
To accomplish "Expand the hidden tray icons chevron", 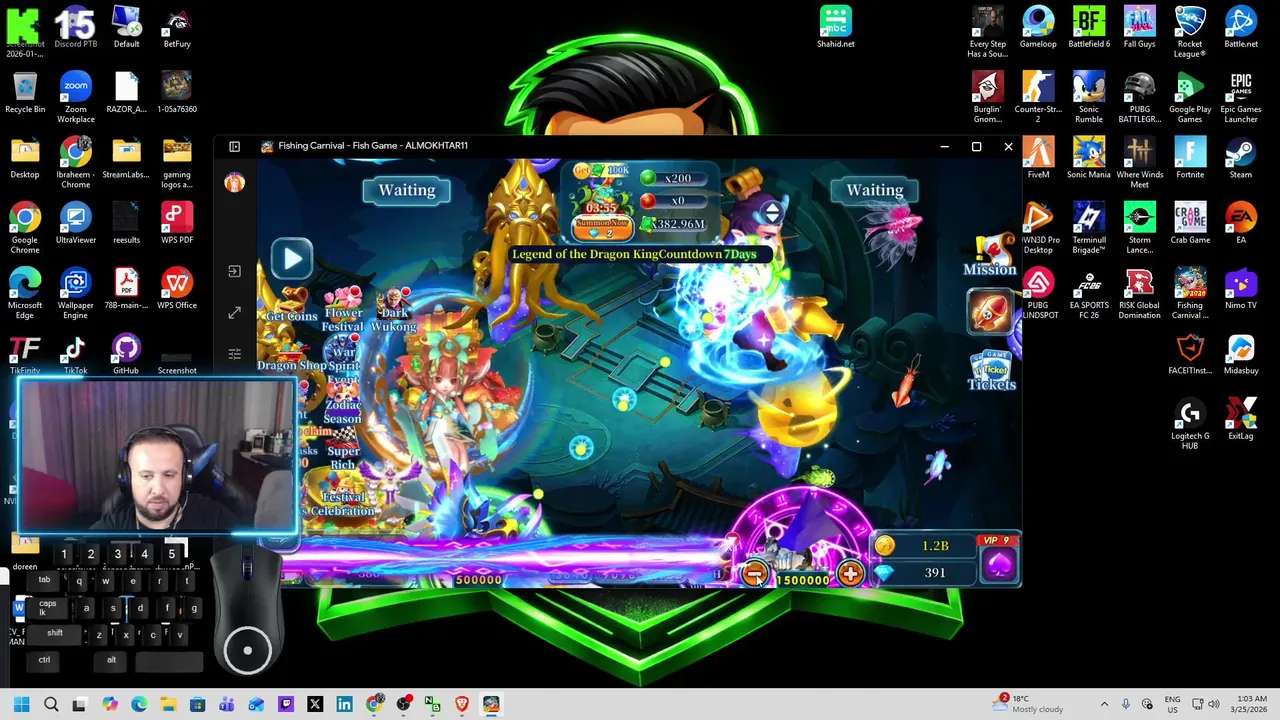I will click(x=1104, y=704).
